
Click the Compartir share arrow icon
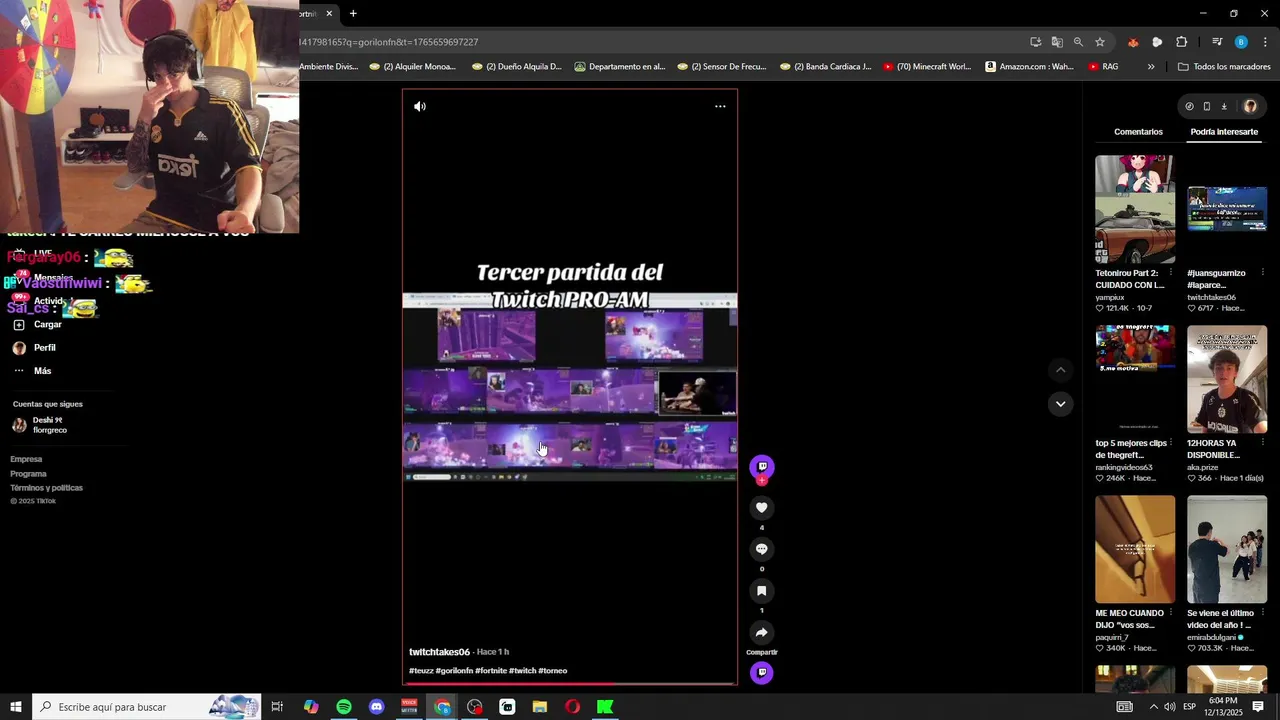tap(761, 632)
